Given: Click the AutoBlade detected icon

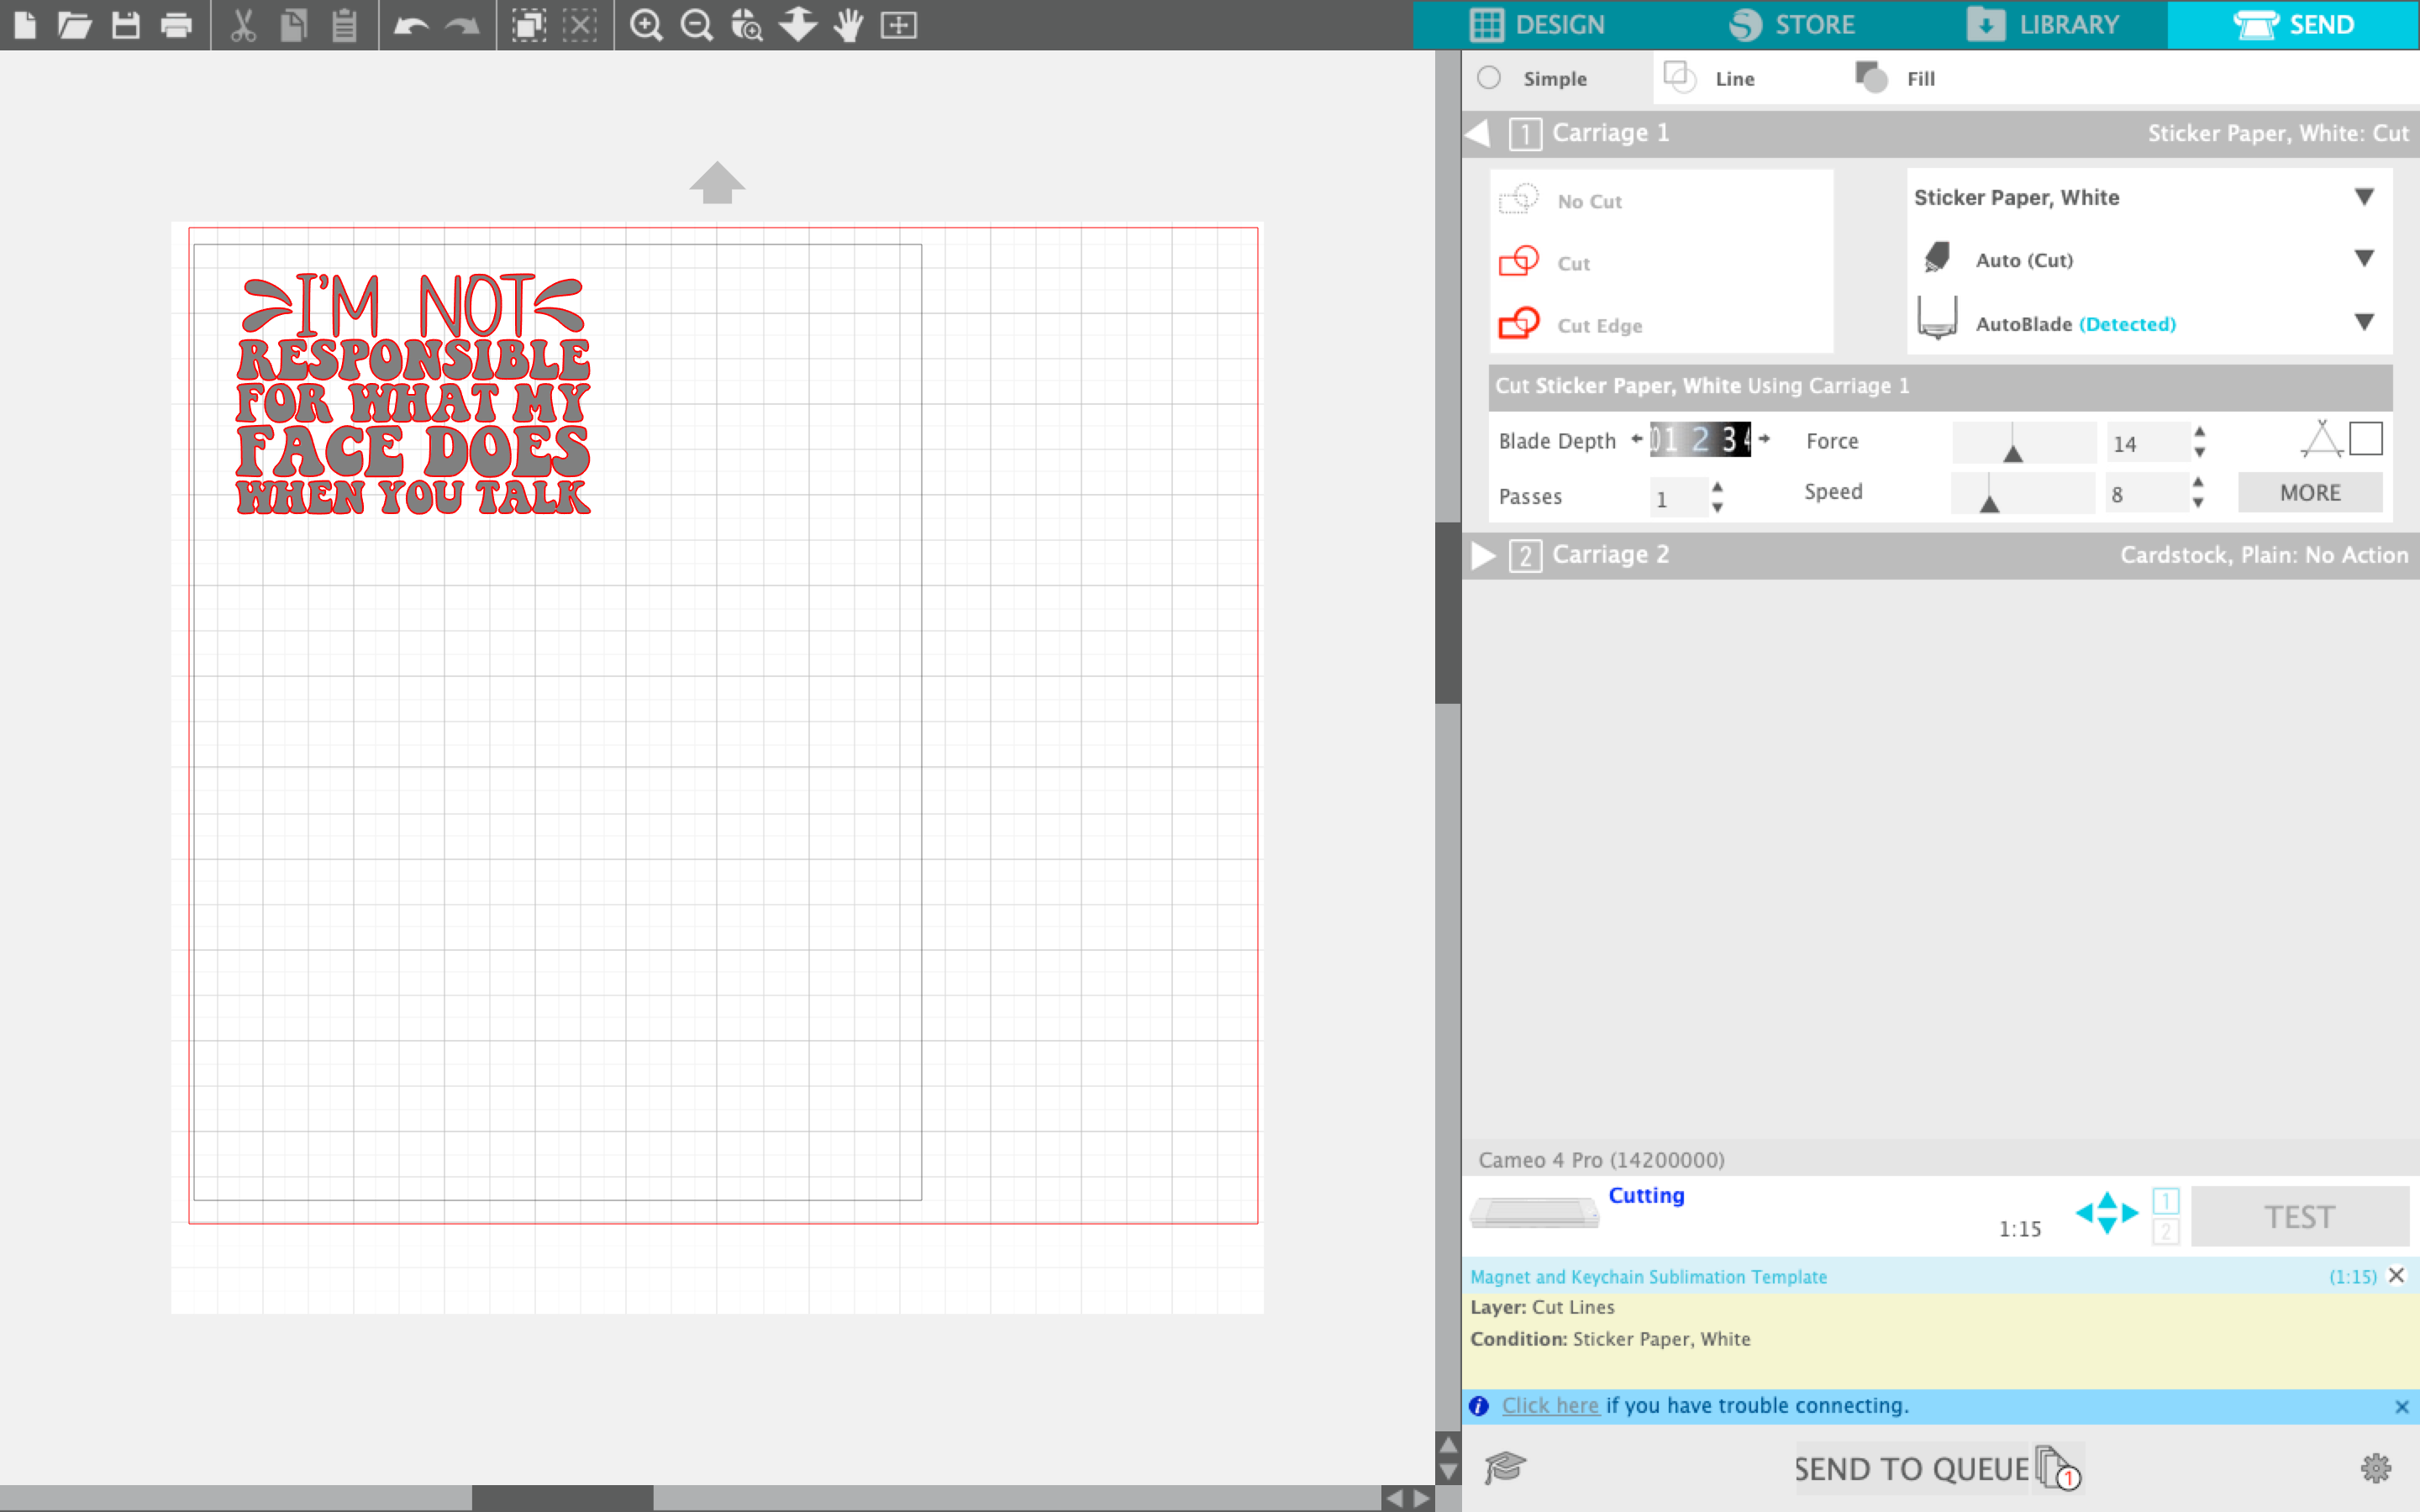Looking at the screenshot, I should pyautogui.click(x=1938, y=323).
